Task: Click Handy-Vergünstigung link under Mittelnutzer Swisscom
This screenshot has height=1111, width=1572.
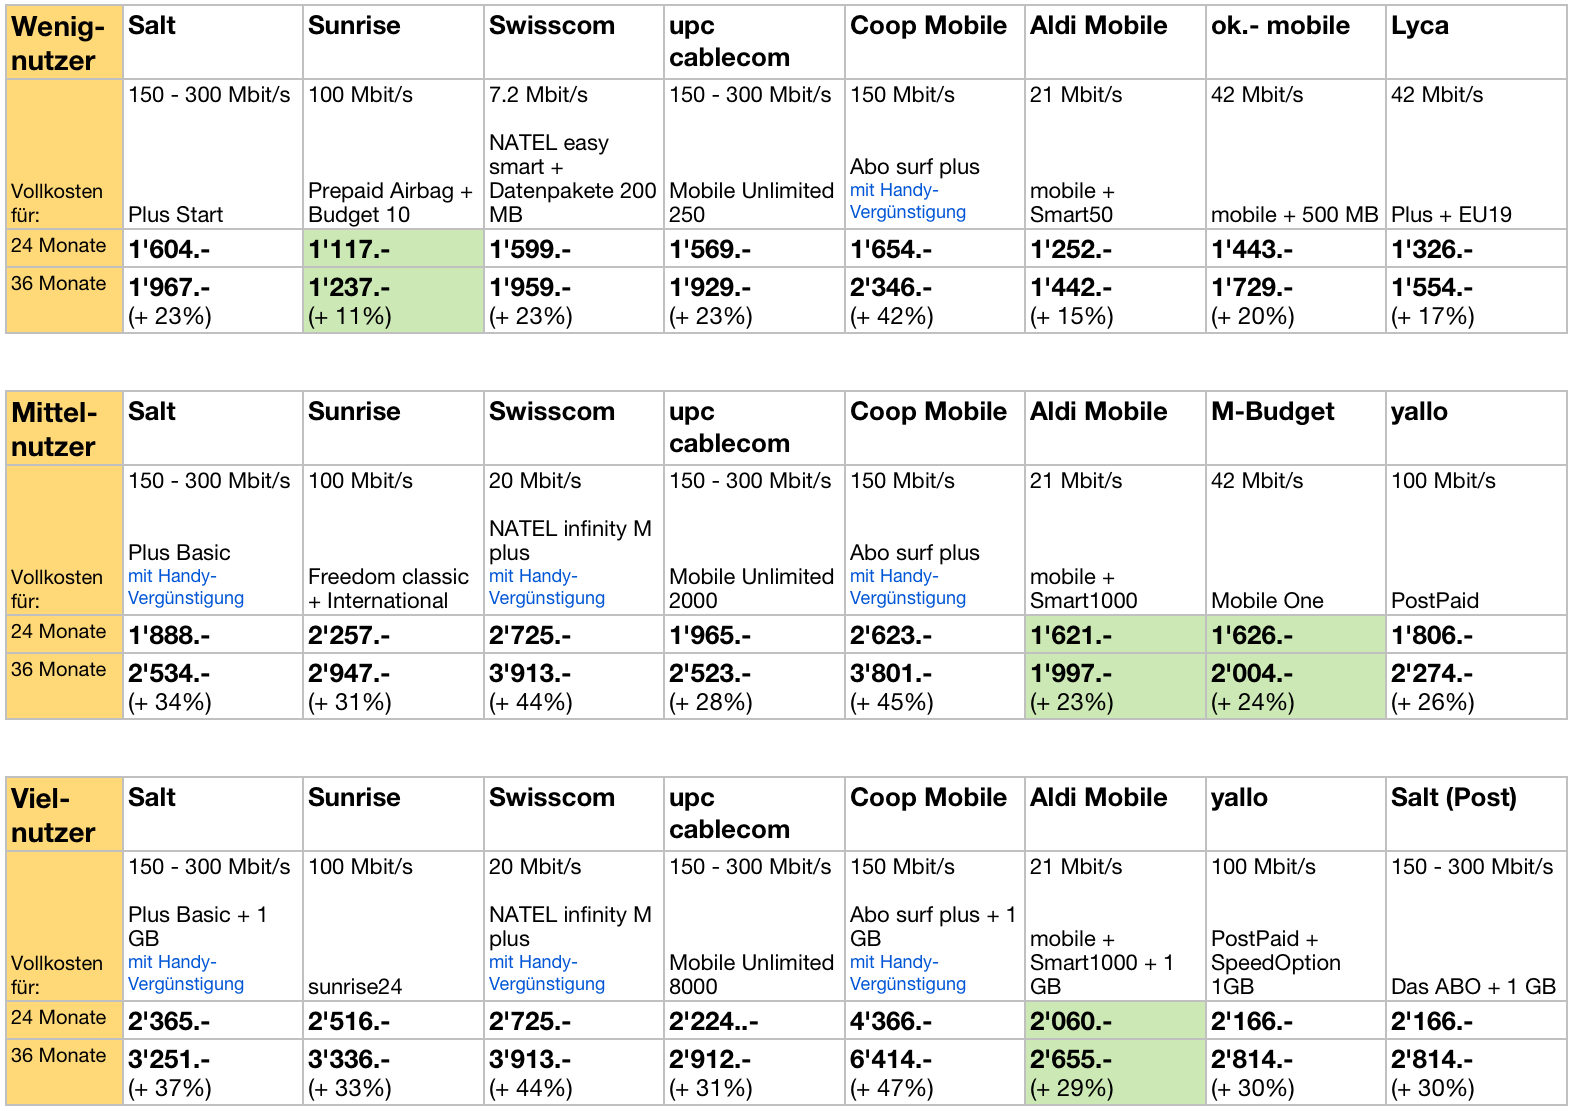Action: [546, 587]
